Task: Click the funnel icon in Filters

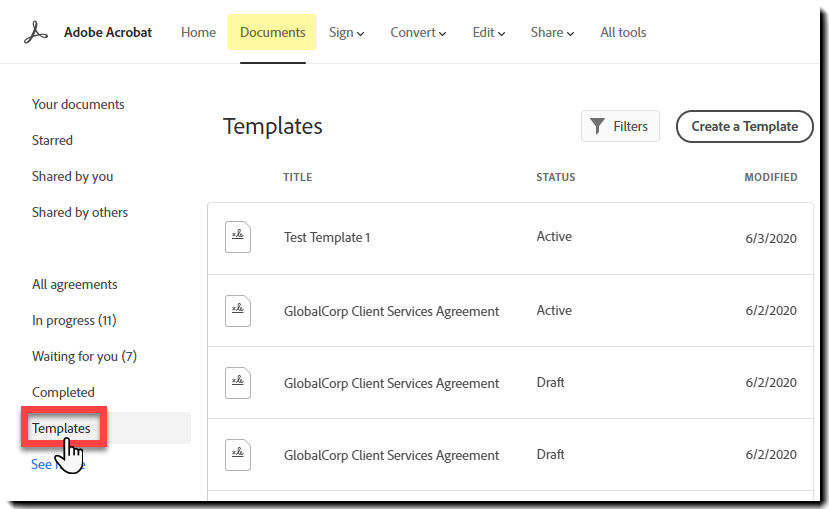Action: coord(598,126)
